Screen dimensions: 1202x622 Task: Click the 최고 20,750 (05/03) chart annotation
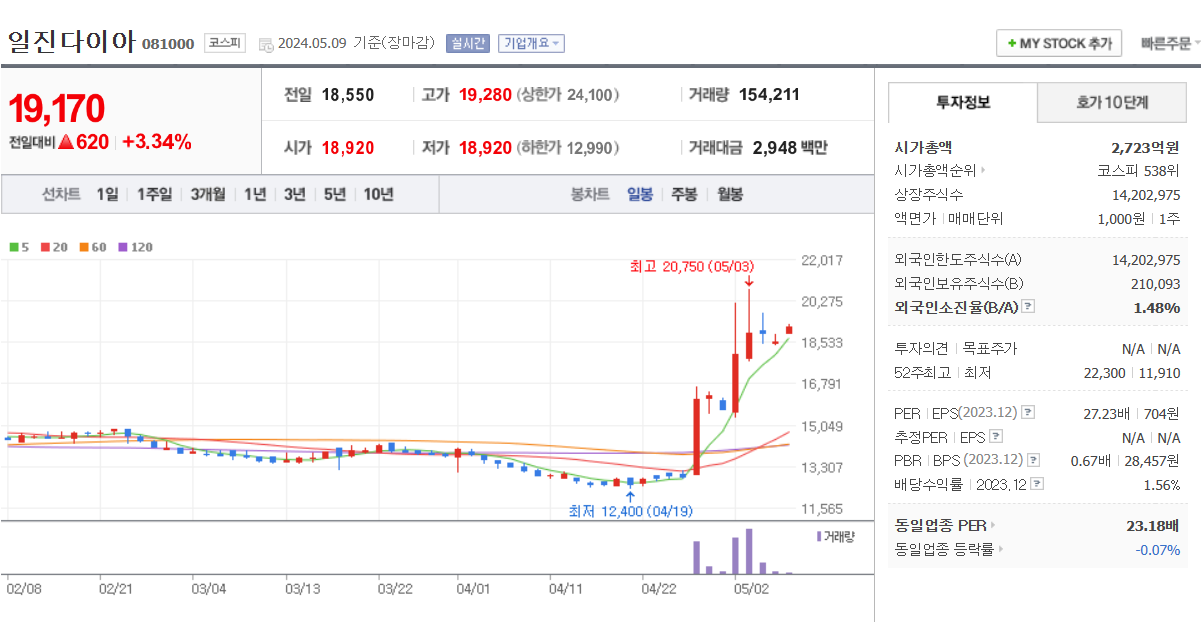point(692,267)
